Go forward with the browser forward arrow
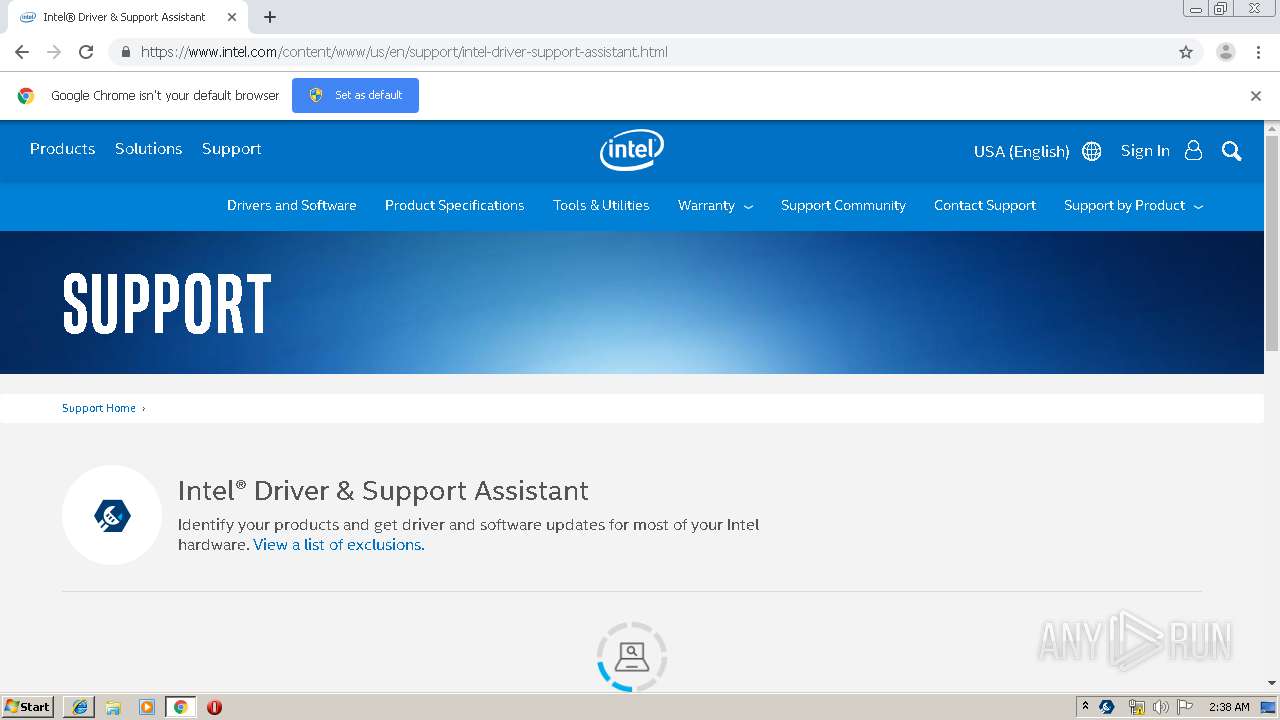This screenshot has height=720, width=1280. (x=54, y=52)
